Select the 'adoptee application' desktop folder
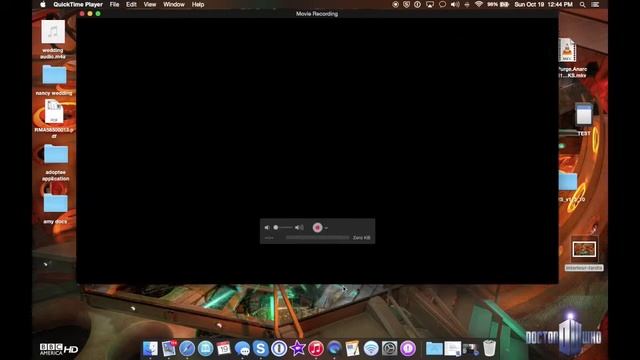640x360 pixels. (56, 162)
